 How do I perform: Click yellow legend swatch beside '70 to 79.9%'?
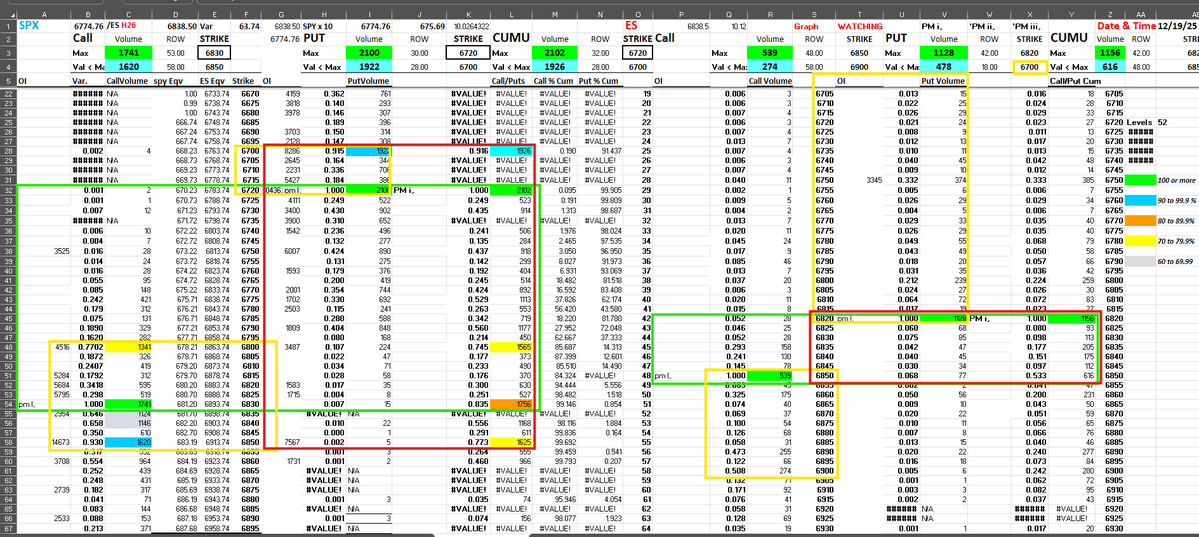coord(1140,239)
